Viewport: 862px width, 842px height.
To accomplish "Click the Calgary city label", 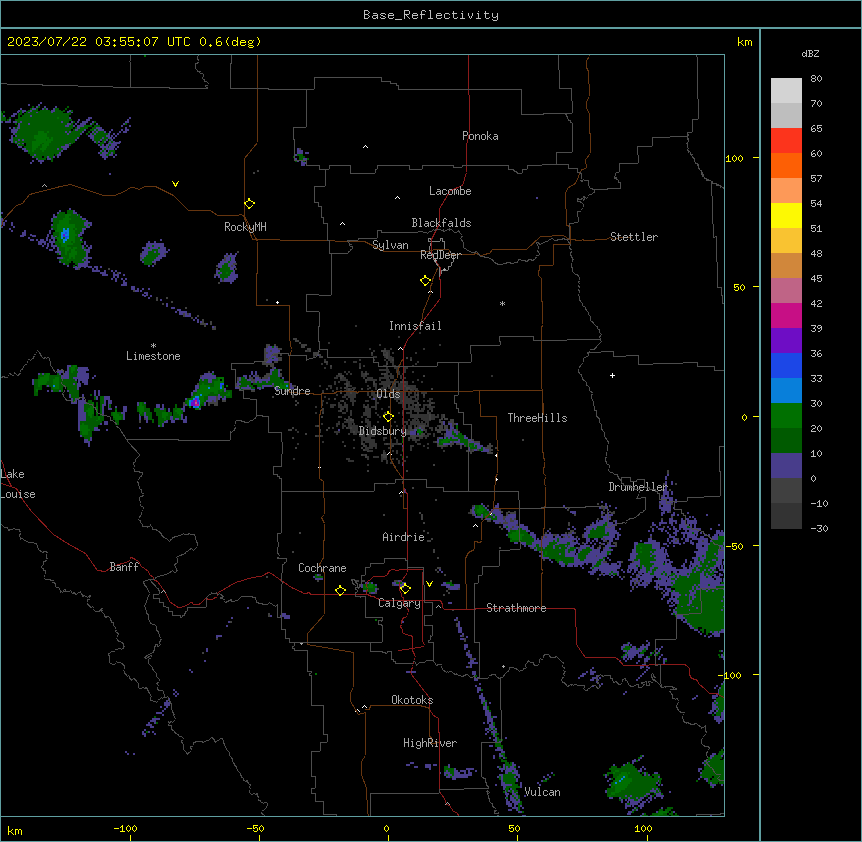I will (x=399, y=603).
